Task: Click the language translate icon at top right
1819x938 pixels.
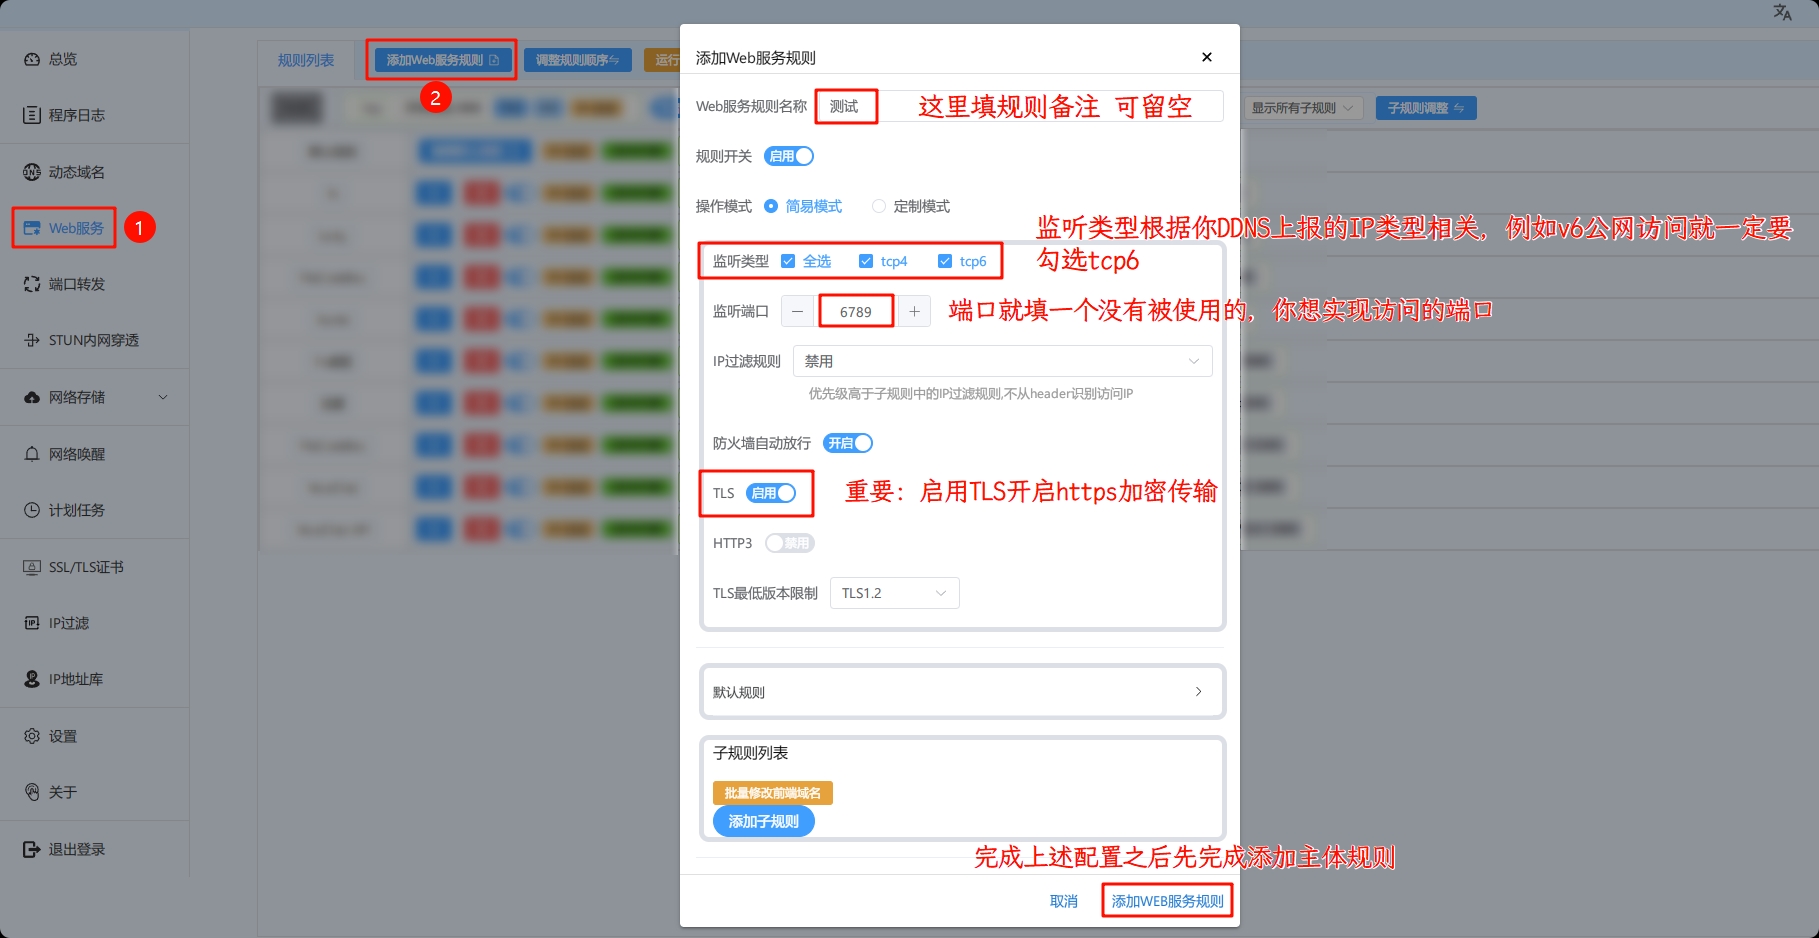Action: tap(1782, 12)
